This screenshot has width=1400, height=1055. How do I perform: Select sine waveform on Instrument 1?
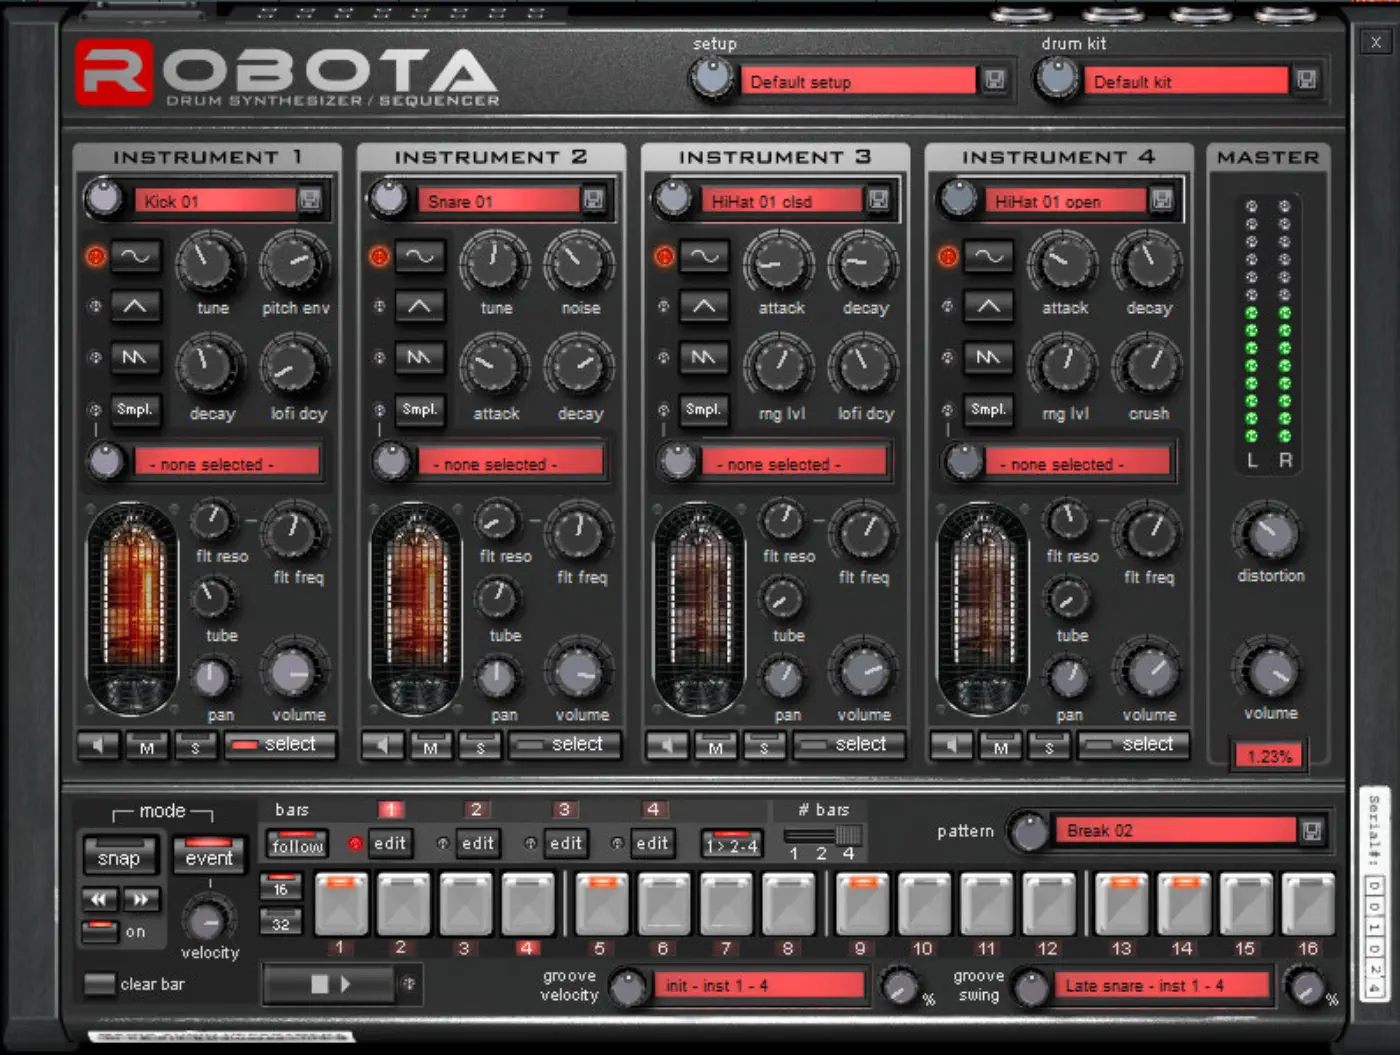(135, 257)
